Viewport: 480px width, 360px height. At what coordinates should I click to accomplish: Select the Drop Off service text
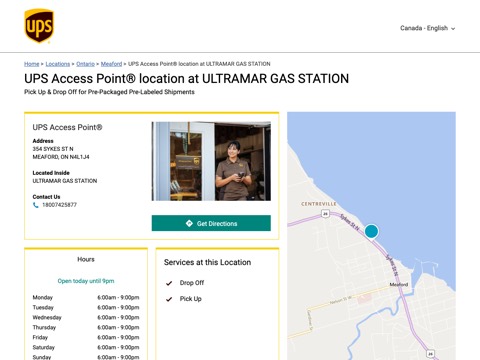[192, 283]
